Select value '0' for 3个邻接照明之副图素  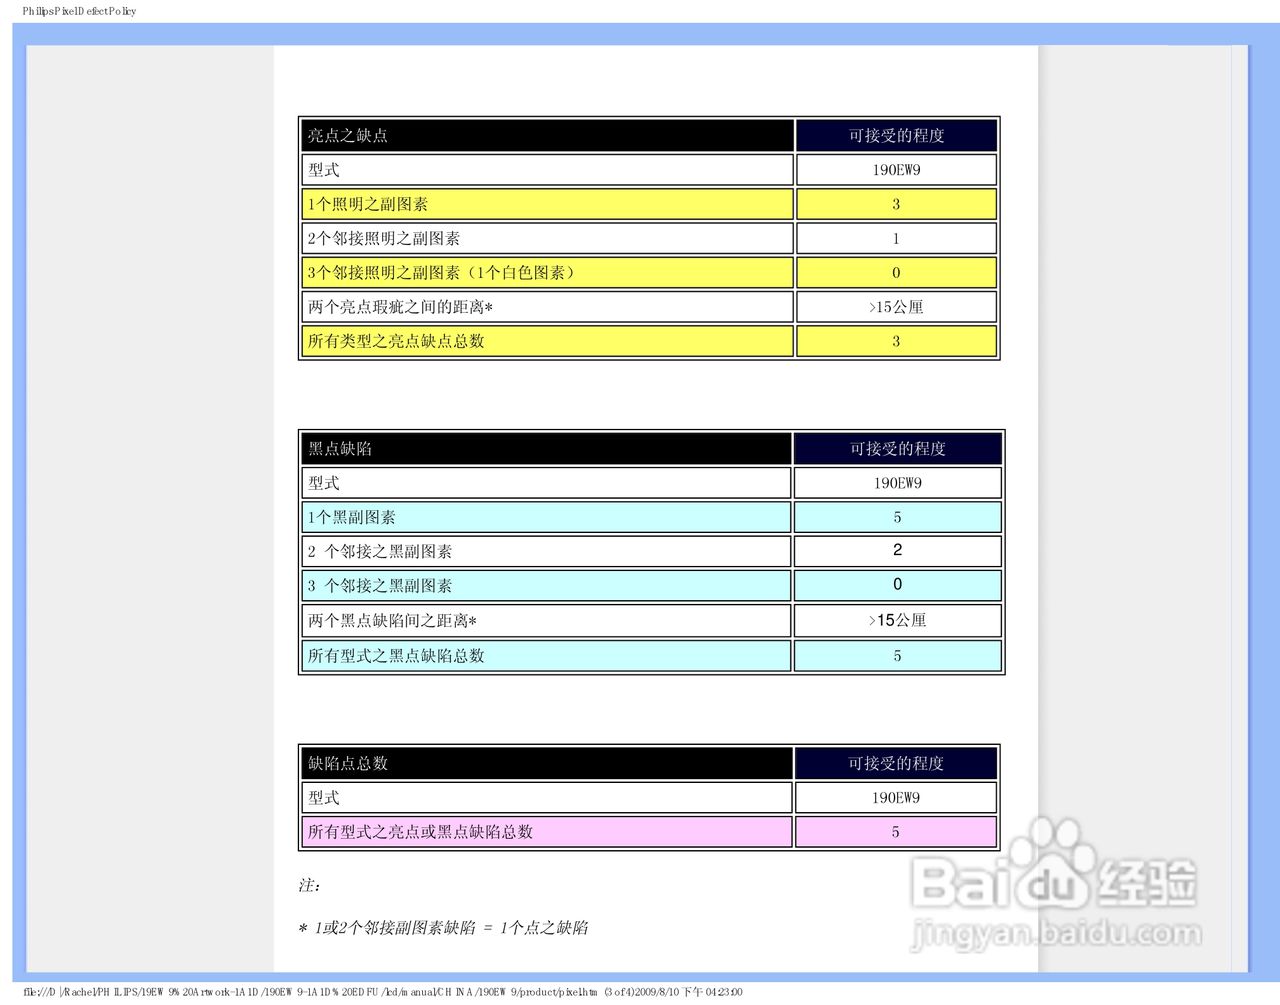[896, 272]
